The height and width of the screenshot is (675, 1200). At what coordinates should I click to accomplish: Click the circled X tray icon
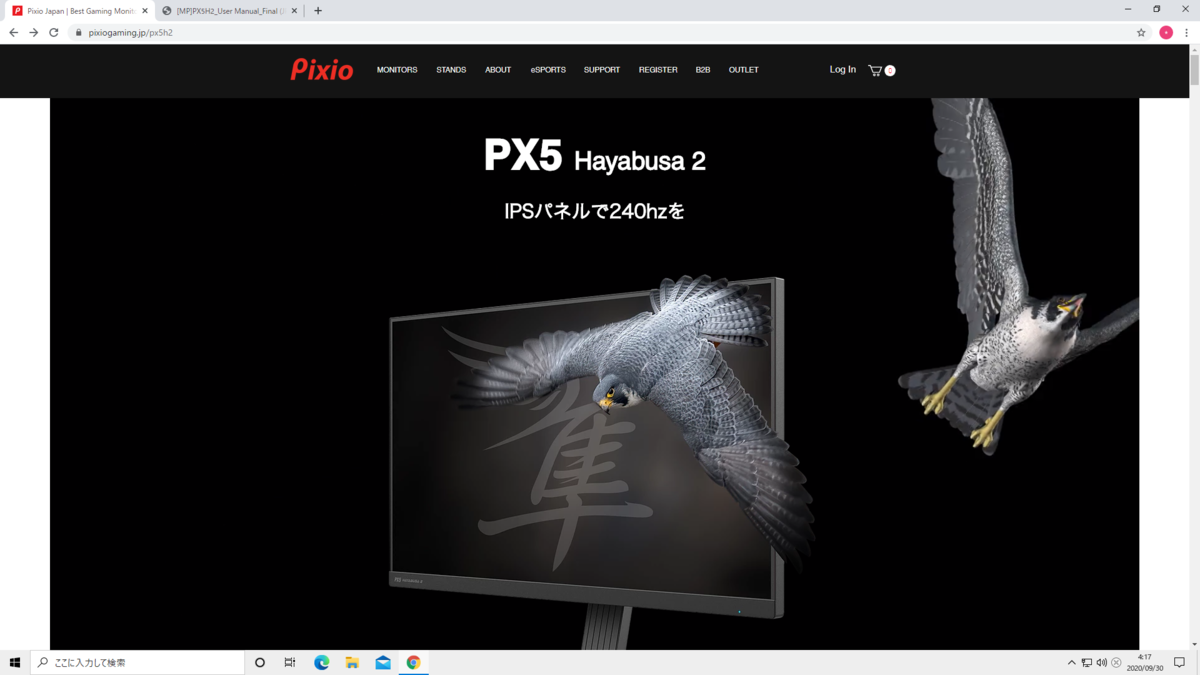tap(1116, 662)
